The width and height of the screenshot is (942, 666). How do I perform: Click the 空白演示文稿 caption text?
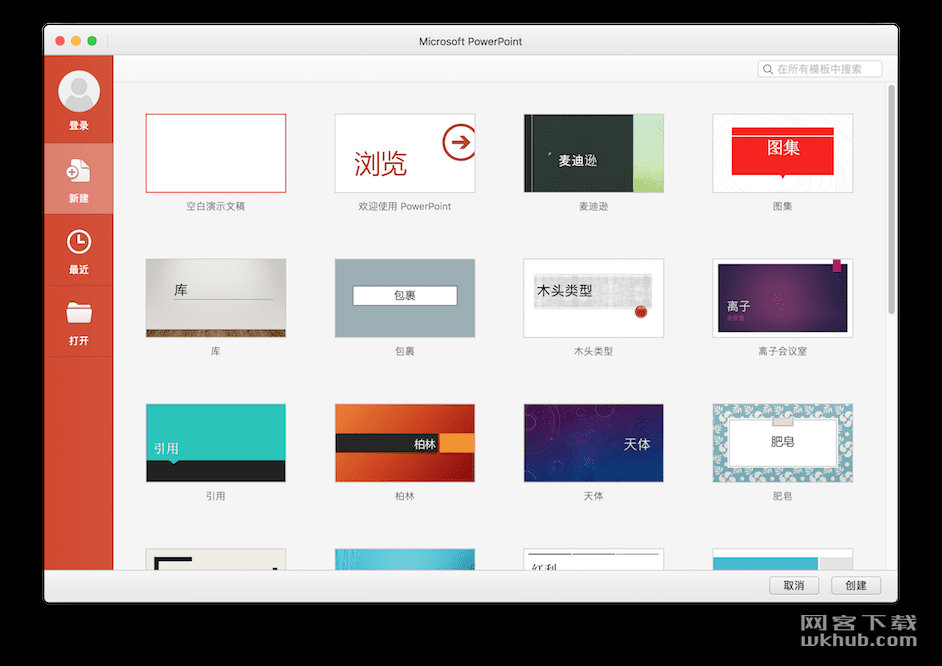(x=216, y=206)
